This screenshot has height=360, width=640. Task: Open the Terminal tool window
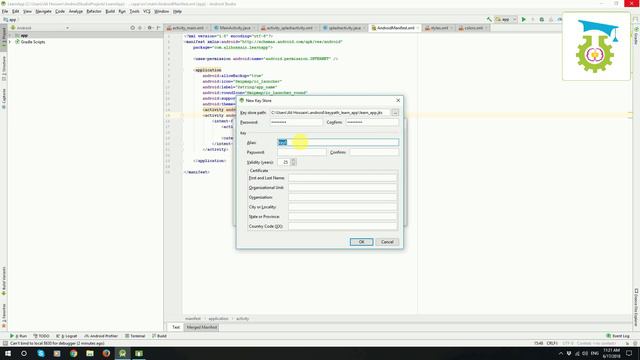click(135, 336)
